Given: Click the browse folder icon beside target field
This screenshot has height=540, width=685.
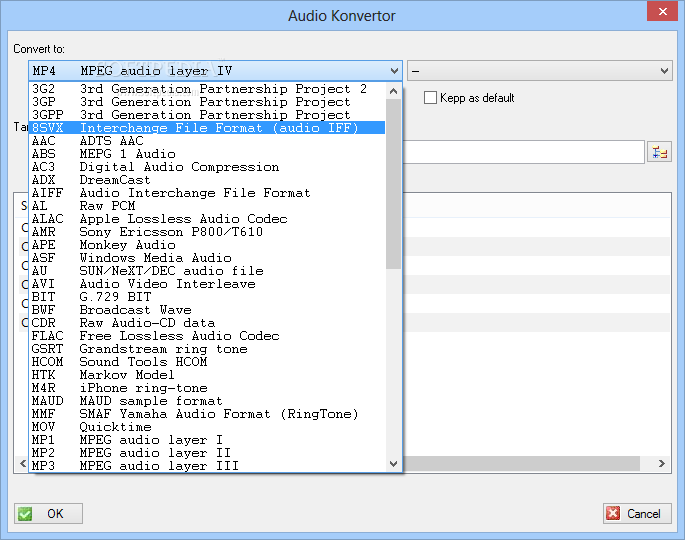Looking at the screenshot, I should coord(659,152).
